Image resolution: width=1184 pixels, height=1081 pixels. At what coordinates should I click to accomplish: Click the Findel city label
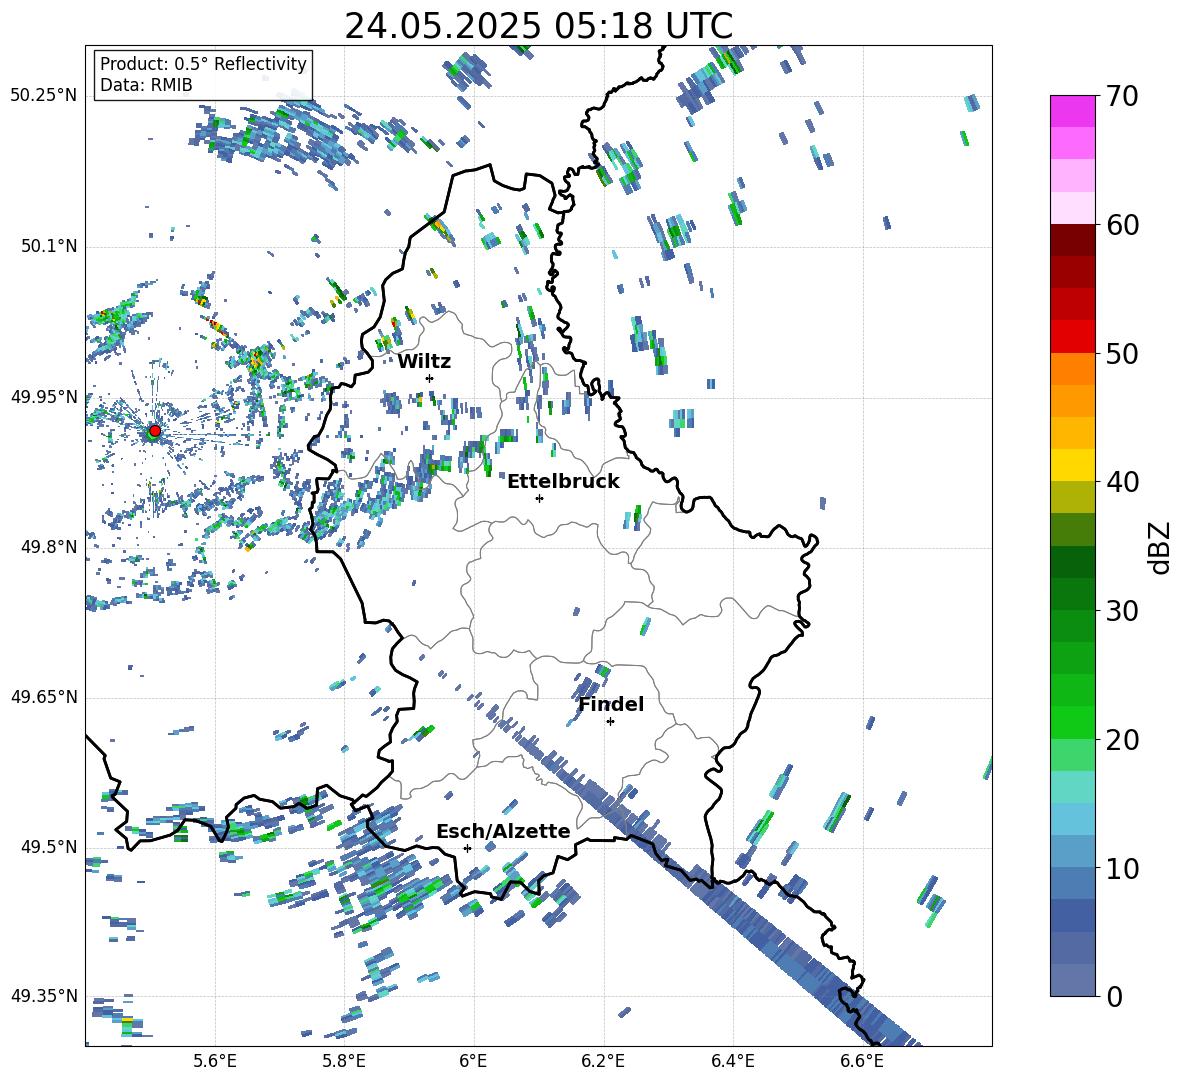(x=611, y=704)
